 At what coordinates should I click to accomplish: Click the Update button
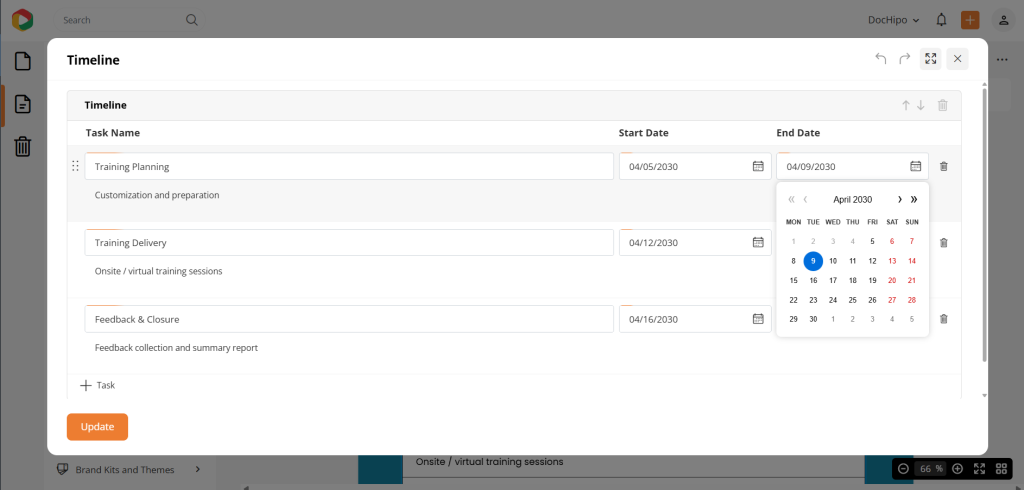[x=97, y=427]
